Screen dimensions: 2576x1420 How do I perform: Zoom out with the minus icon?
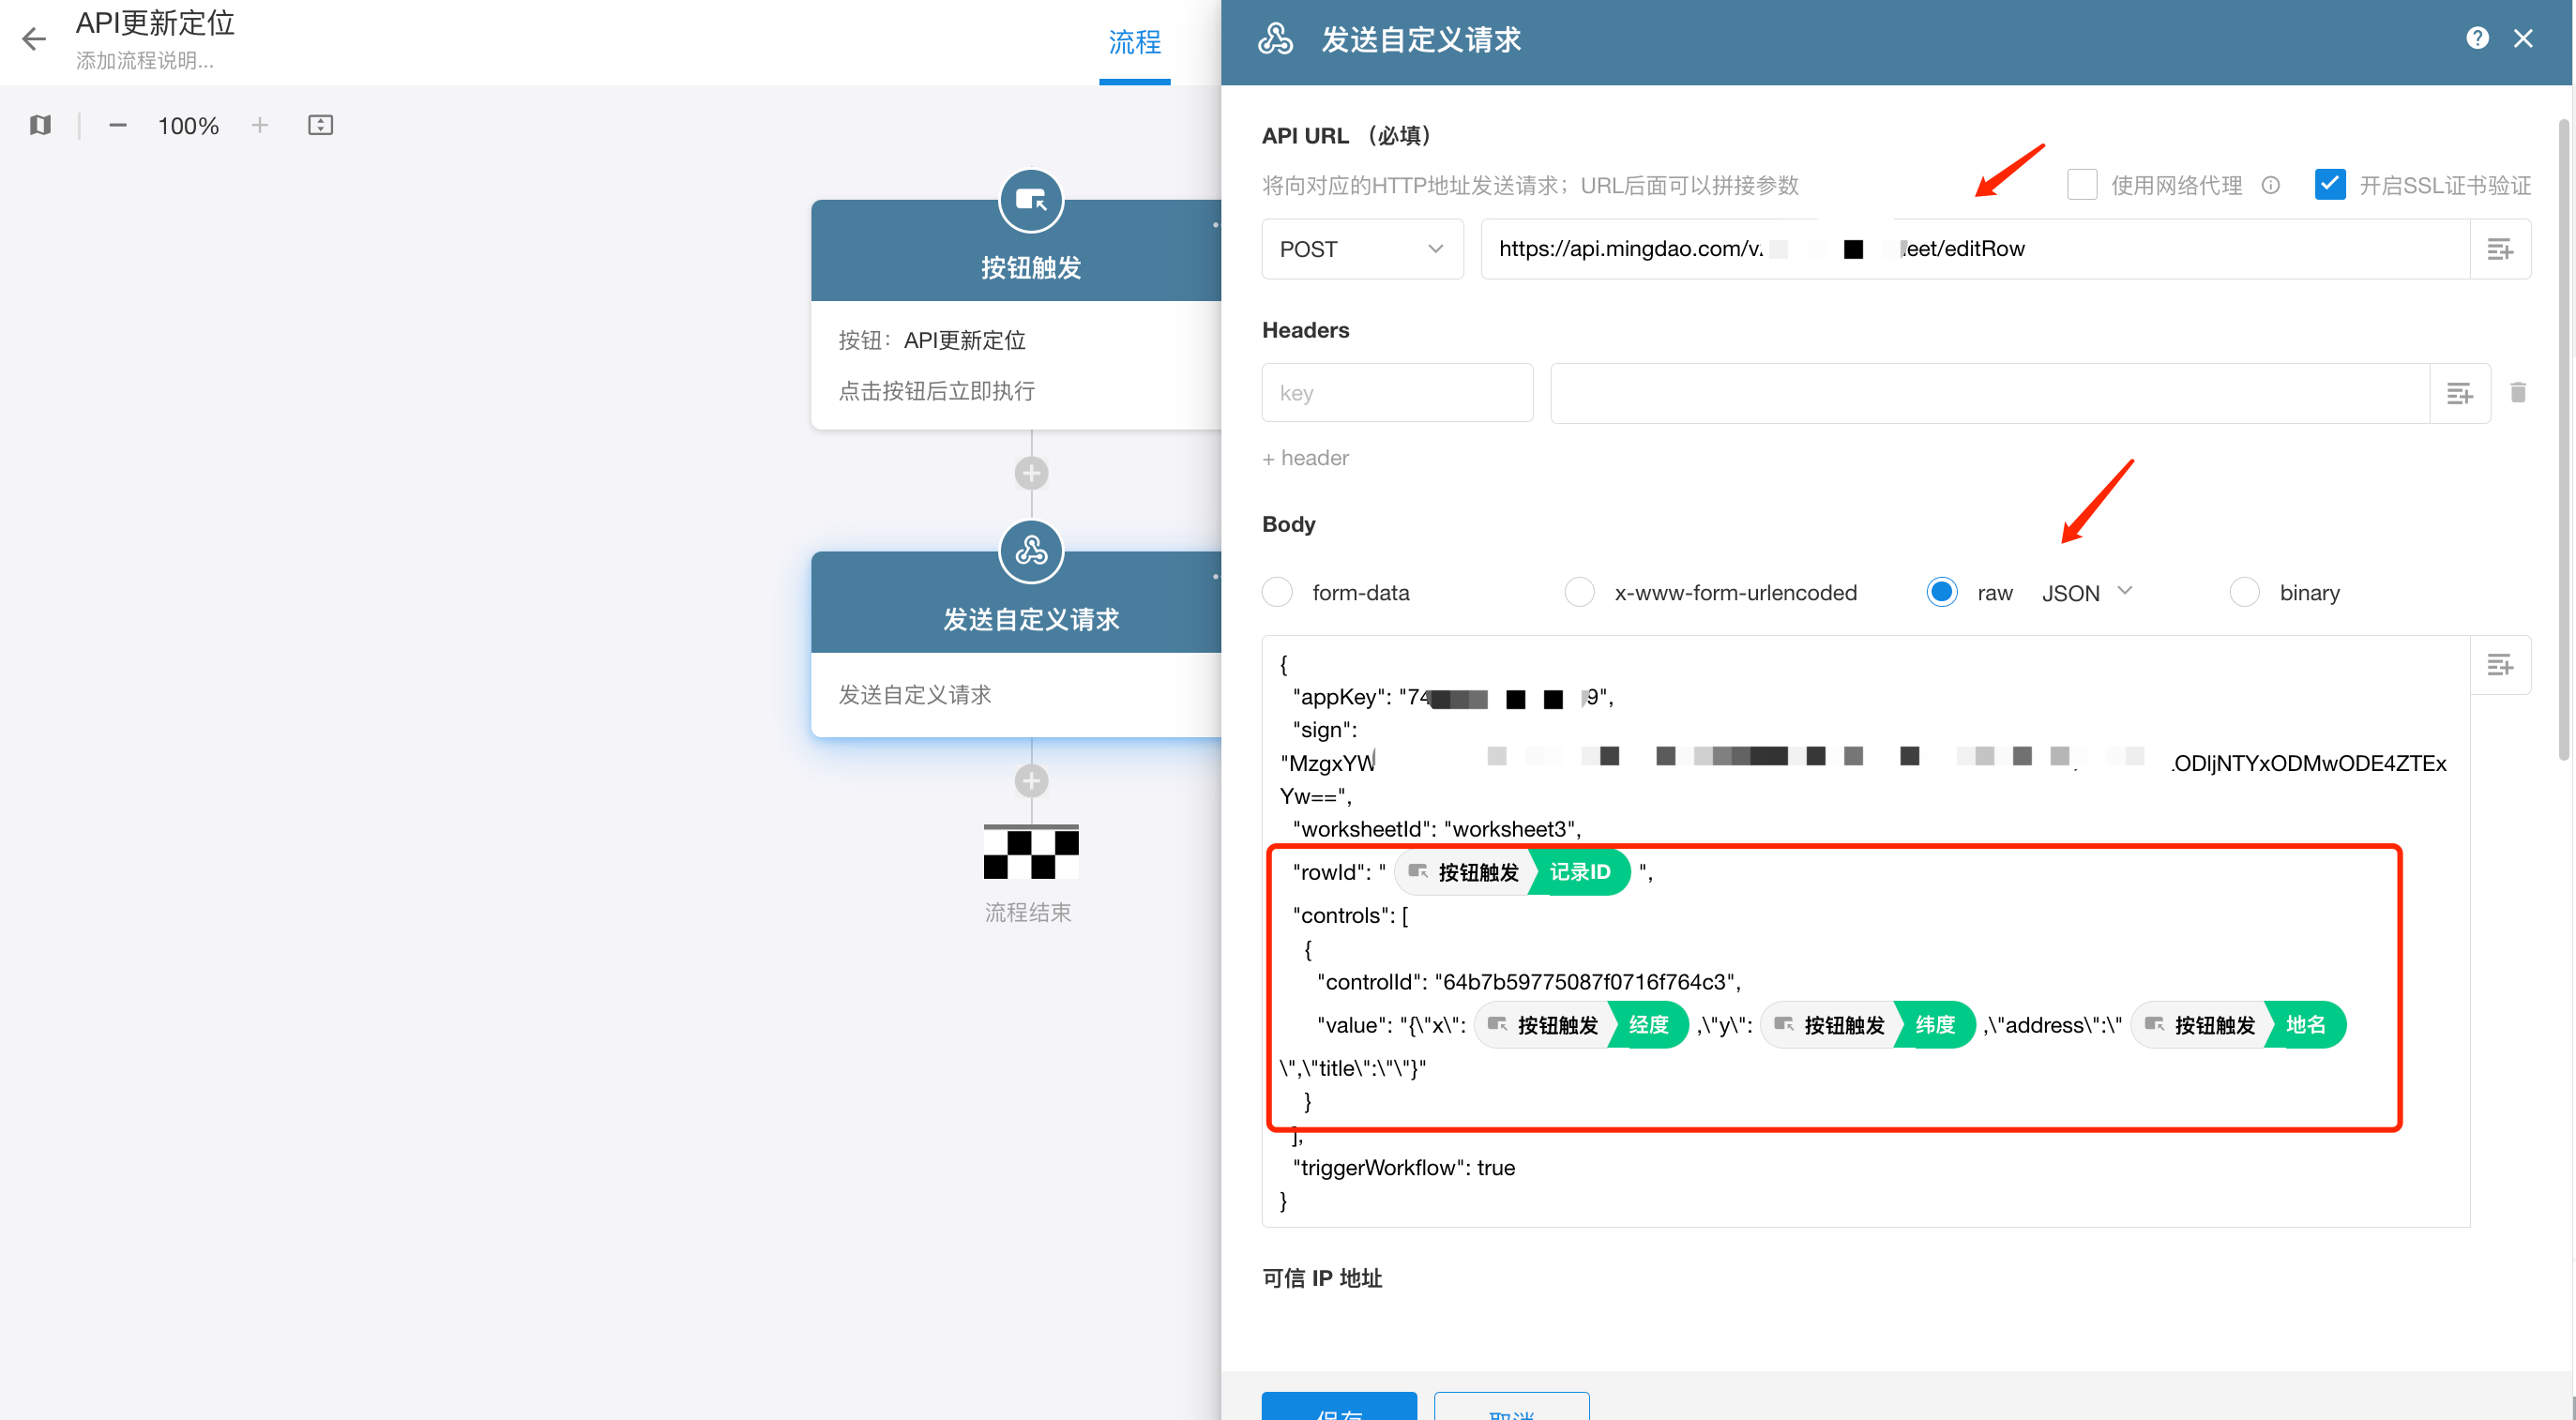tap(118, 125)
